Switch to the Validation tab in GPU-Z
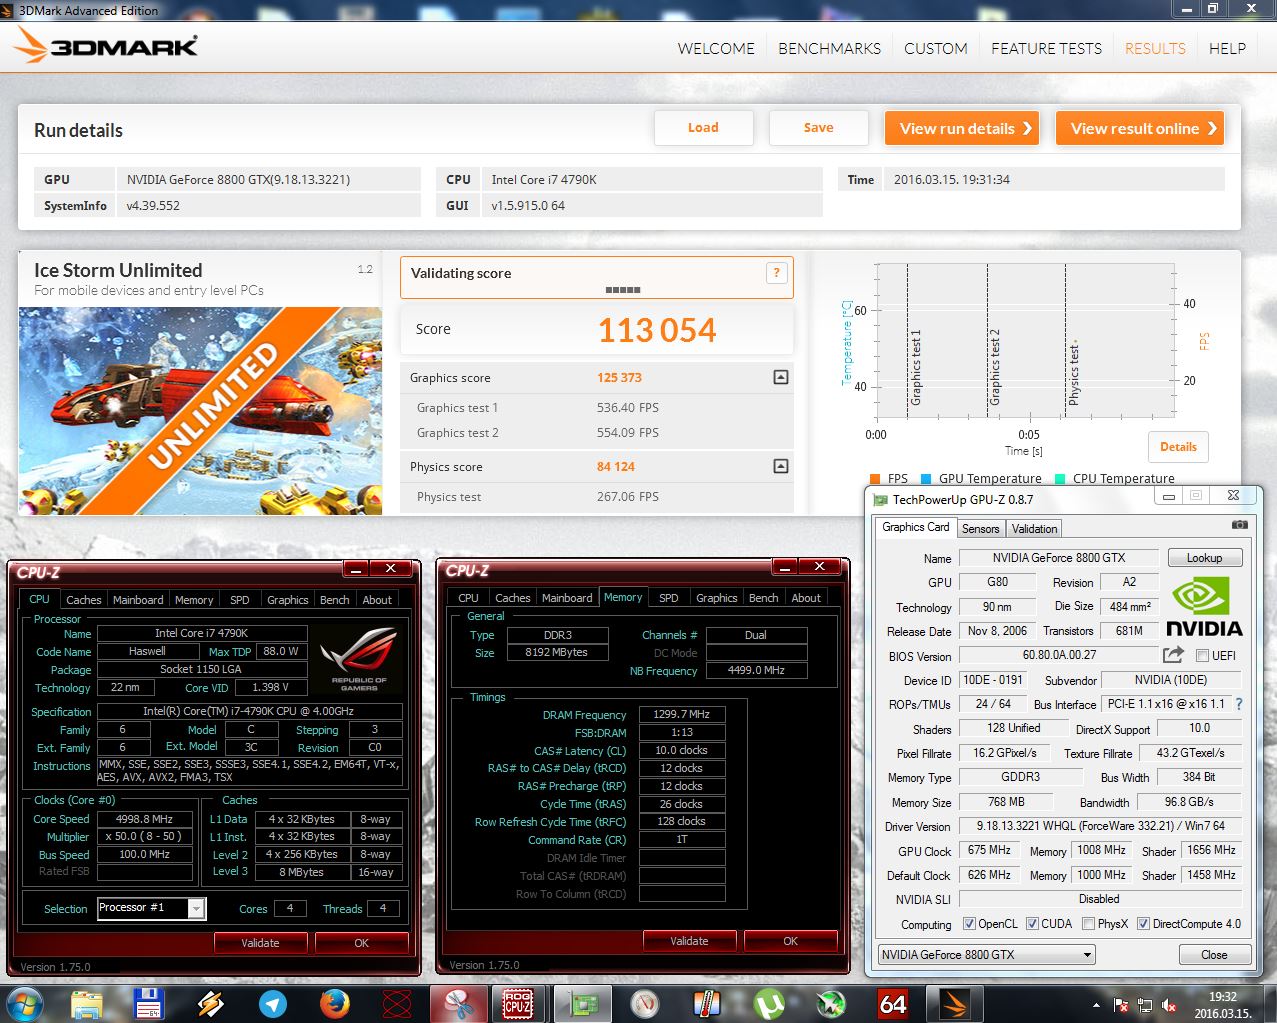Viewport: 1277px width, 1023px height. pos(1034,528)
